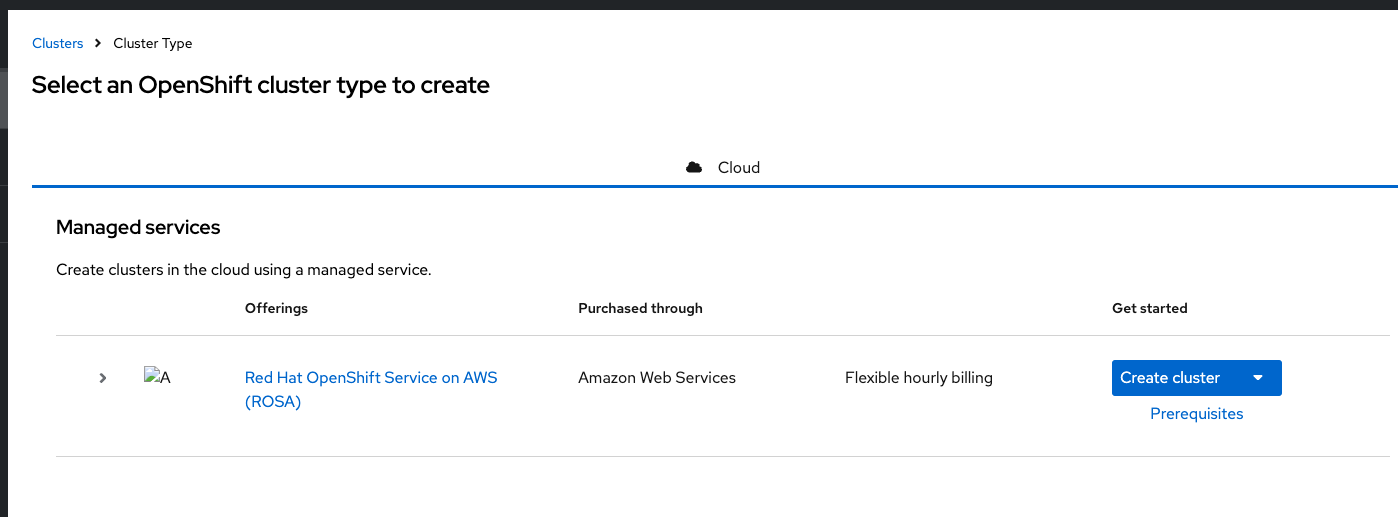Screen dimensions: 1398x517
Task: Click the breadcrumb separator chevron
Action: 98,43
